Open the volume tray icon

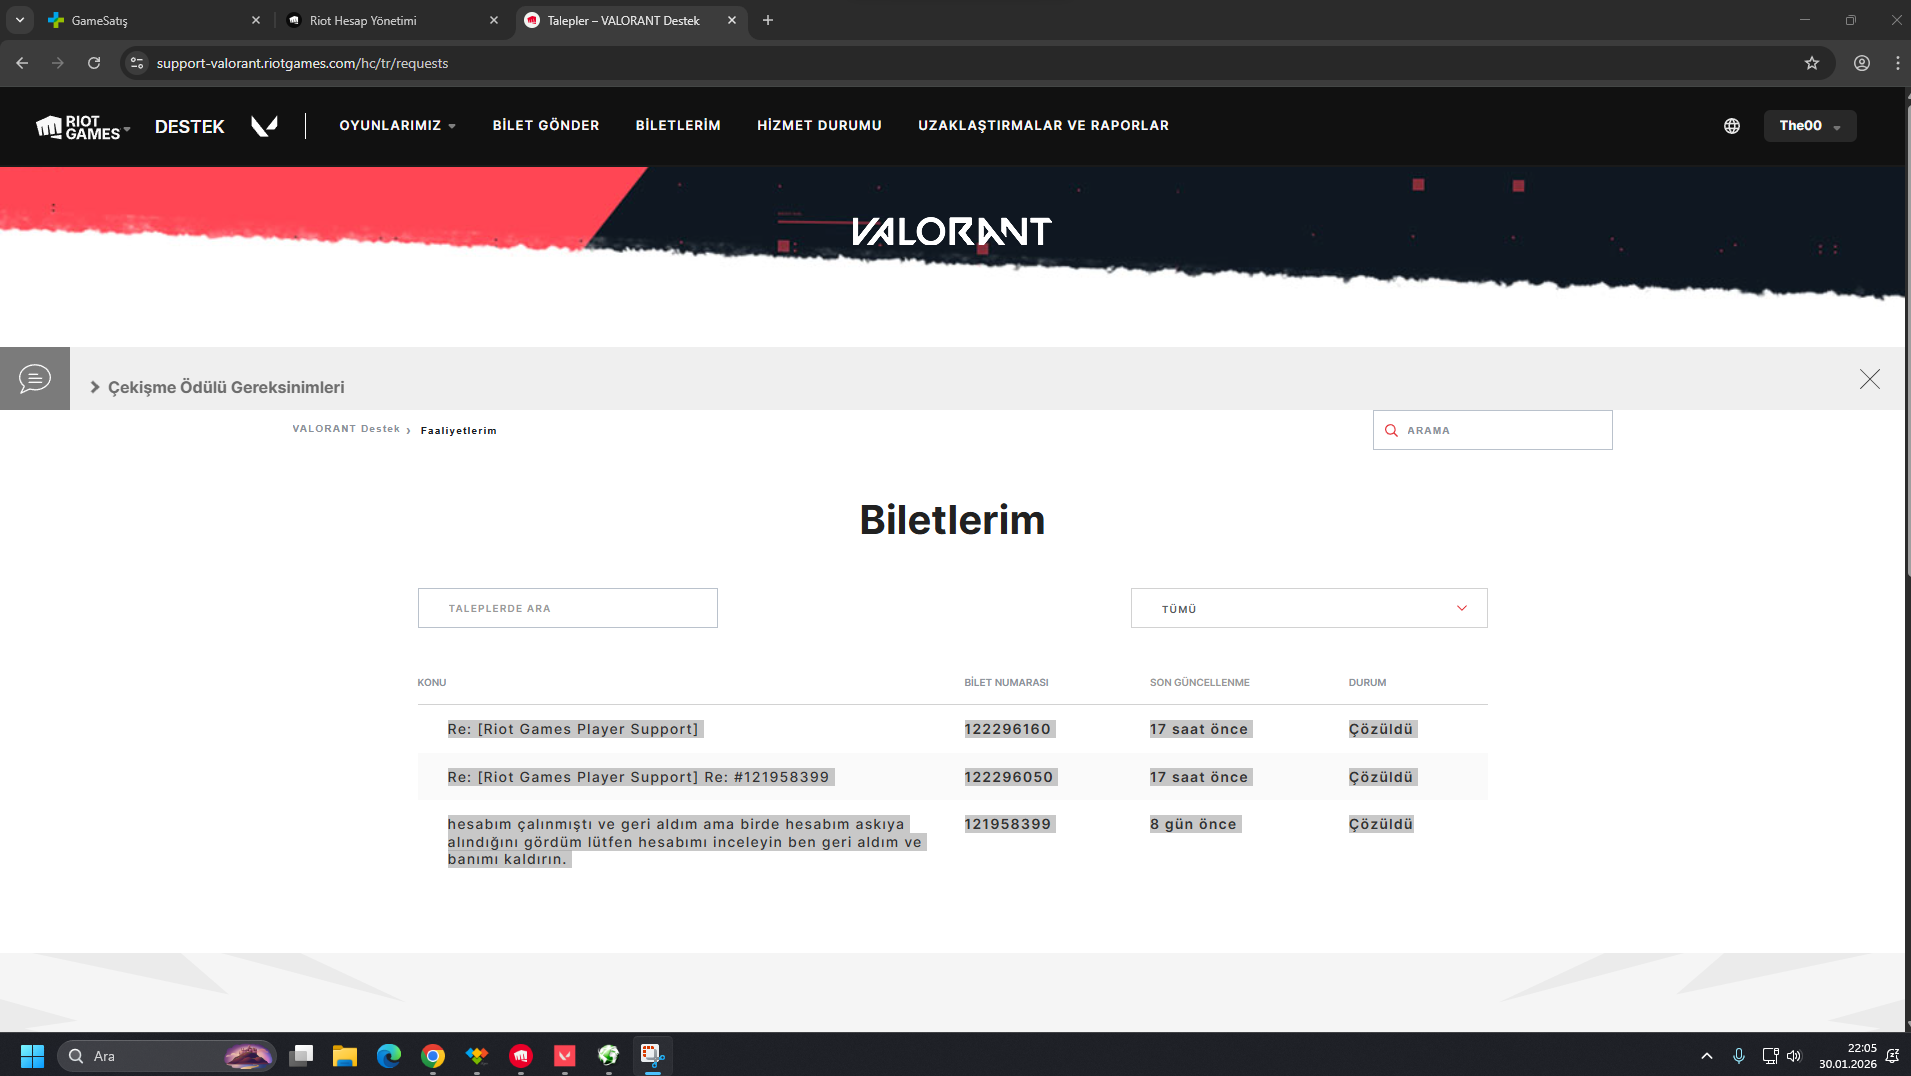tap(1794, 1056)
